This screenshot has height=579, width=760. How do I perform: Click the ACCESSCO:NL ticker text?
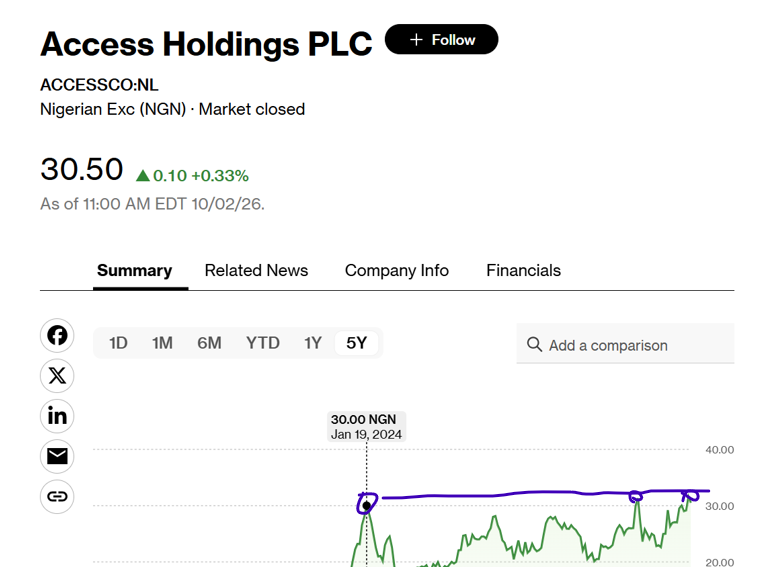tap(99, 85)
